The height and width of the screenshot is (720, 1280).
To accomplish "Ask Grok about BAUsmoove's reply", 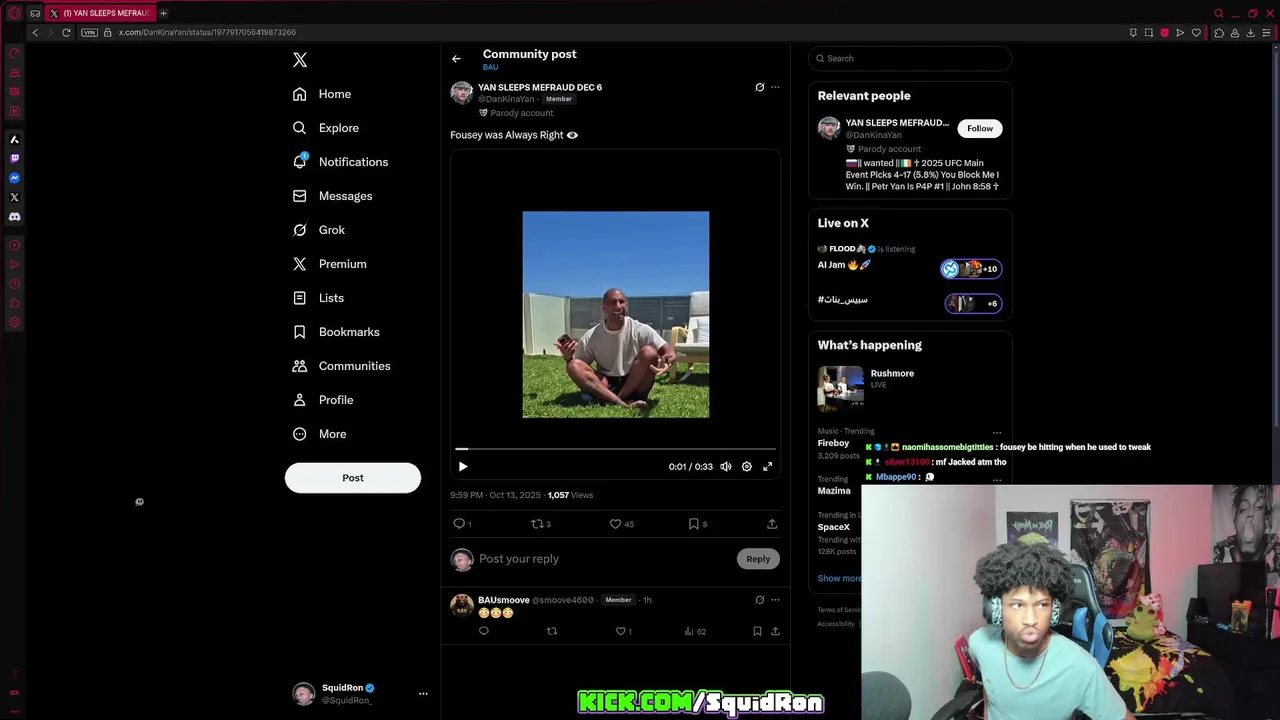I will click(759, 600).
